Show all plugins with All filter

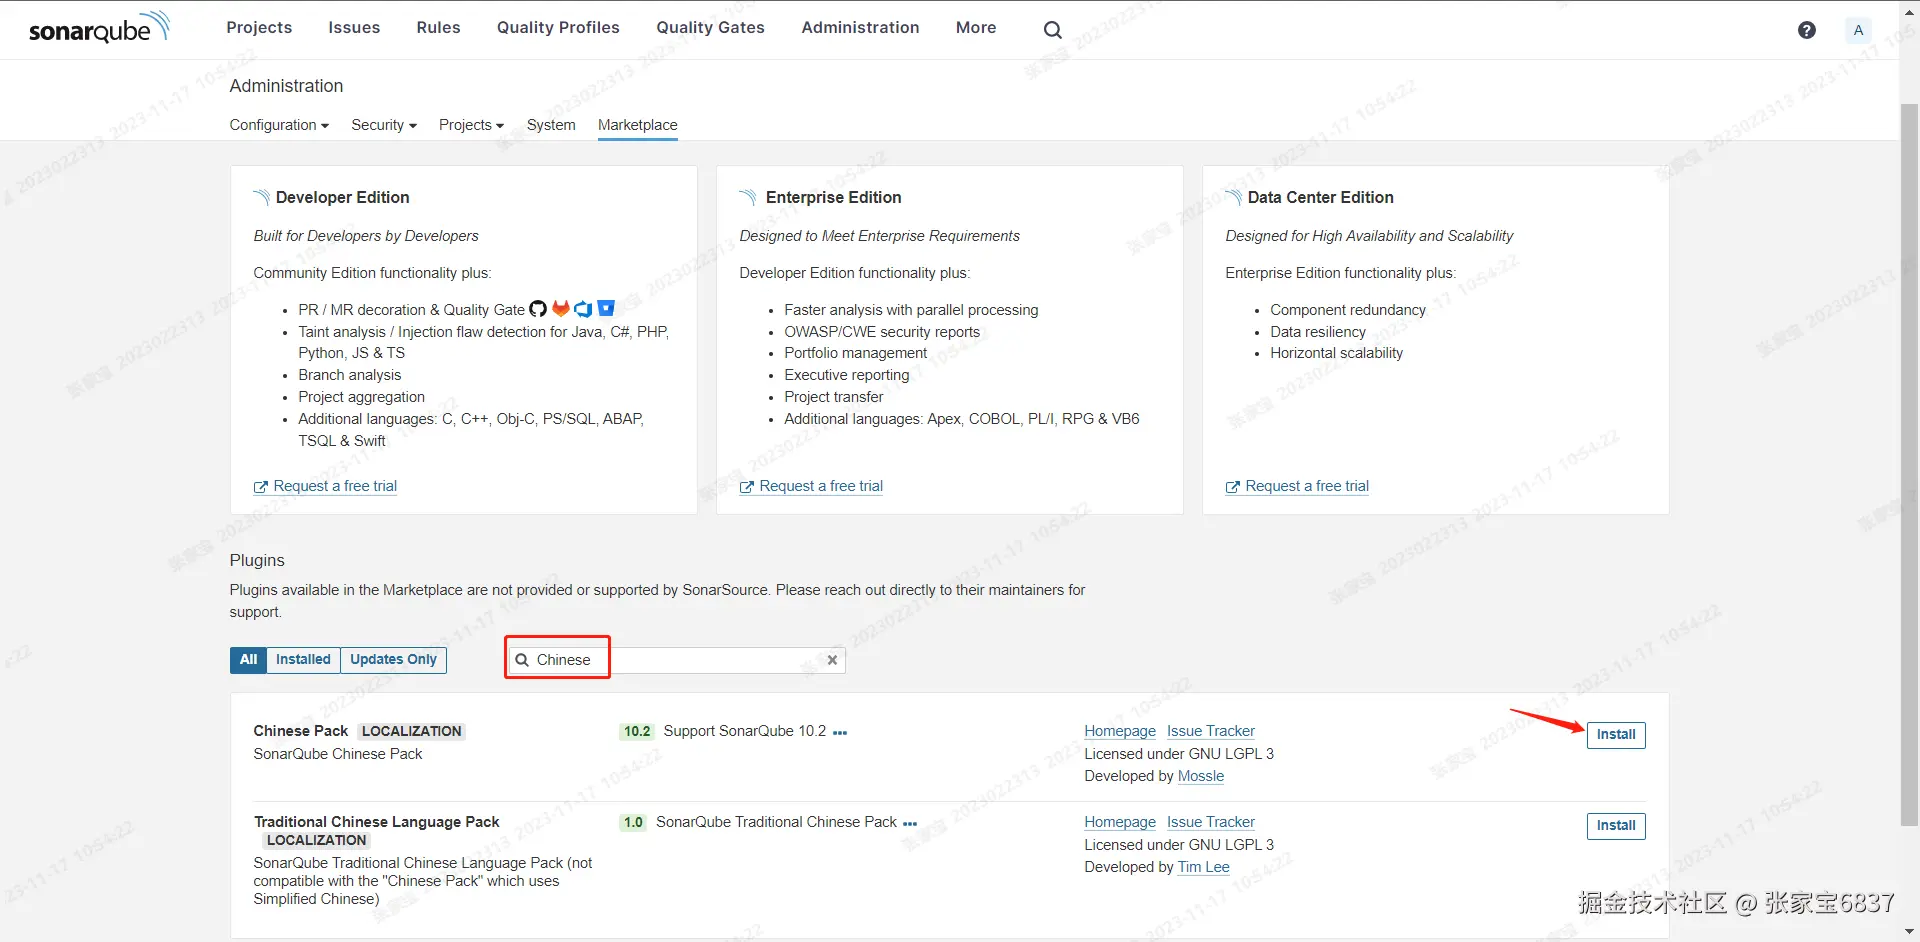coord(248,660)
